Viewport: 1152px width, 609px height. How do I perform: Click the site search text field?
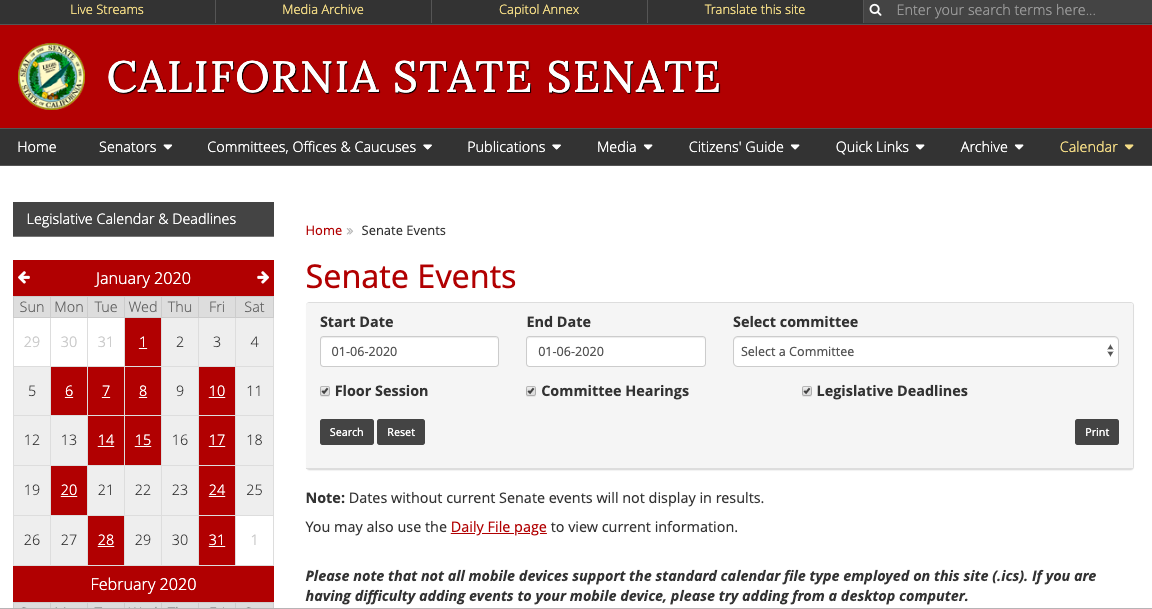pos(1018,10)
